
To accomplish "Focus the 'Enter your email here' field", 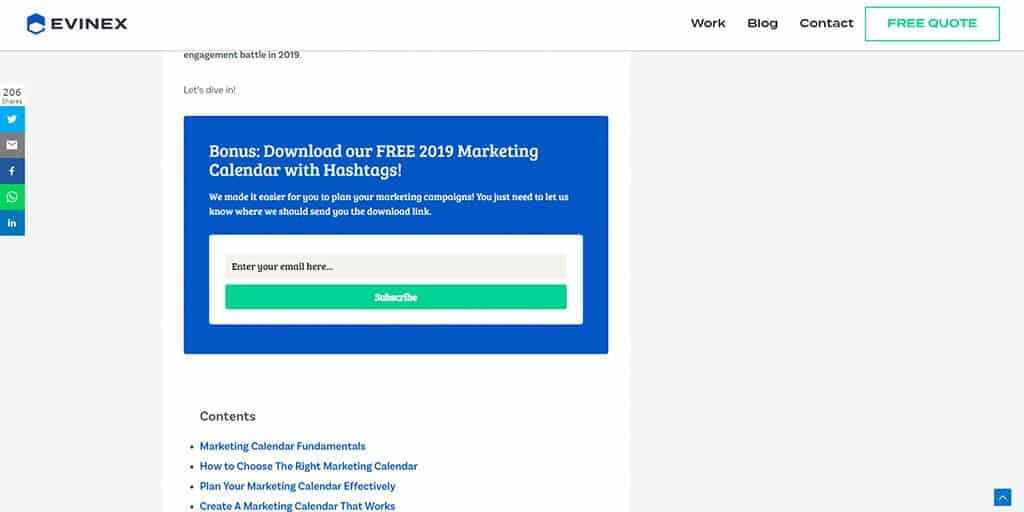I will pyautogui.click(x=396, y=266).
